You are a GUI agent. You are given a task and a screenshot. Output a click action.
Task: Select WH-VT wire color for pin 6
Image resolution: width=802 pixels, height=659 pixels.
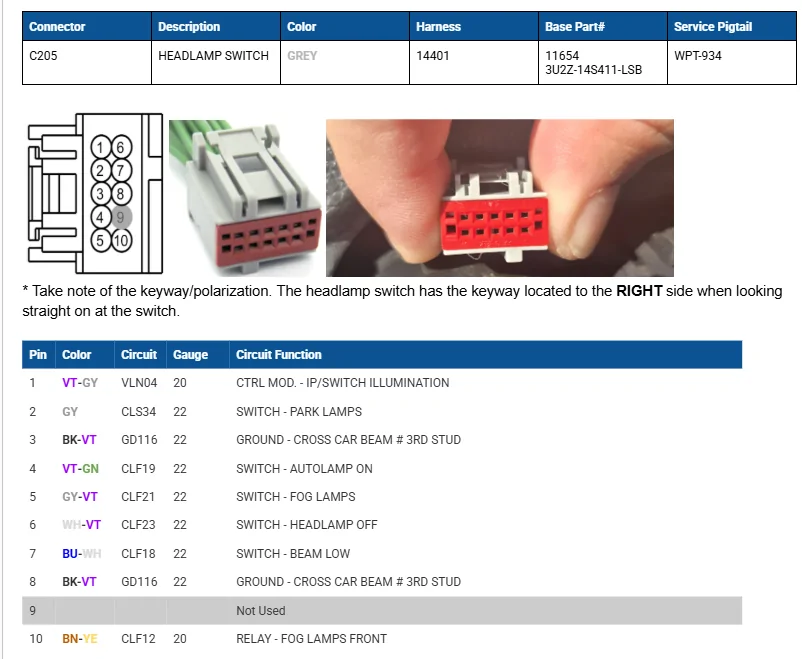pos(81,524)
